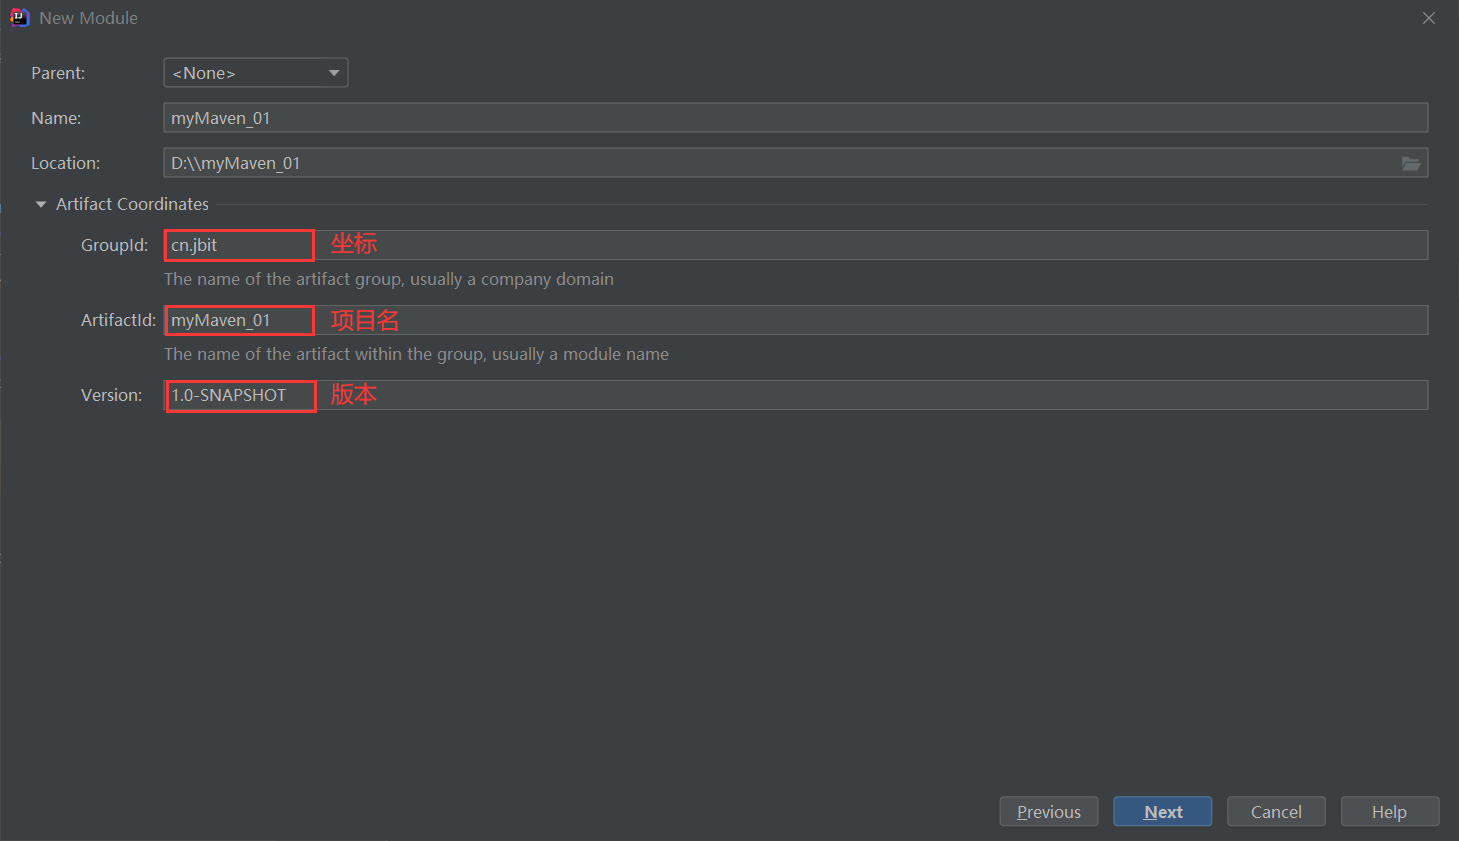This screenshot has height=841, width=1459.
Task: Click the Parent combo box arrow
Action: coord(334,73)
